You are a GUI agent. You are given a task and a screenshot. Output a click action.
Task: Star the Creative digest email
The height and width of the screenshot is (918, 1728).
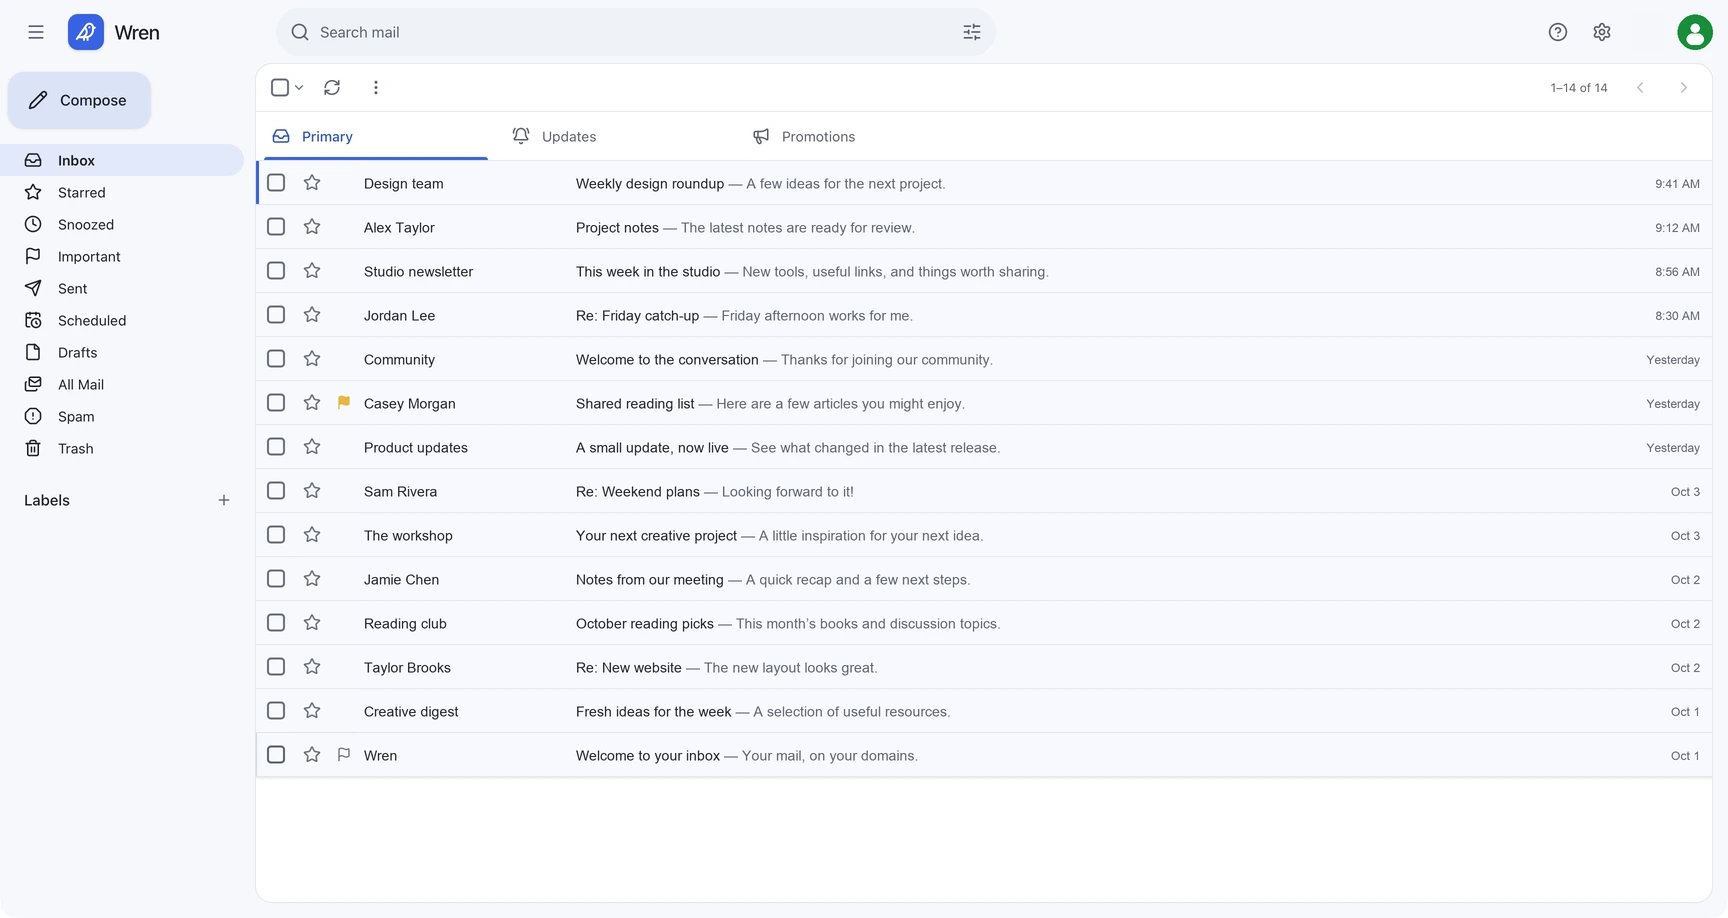tap(312, 711)
